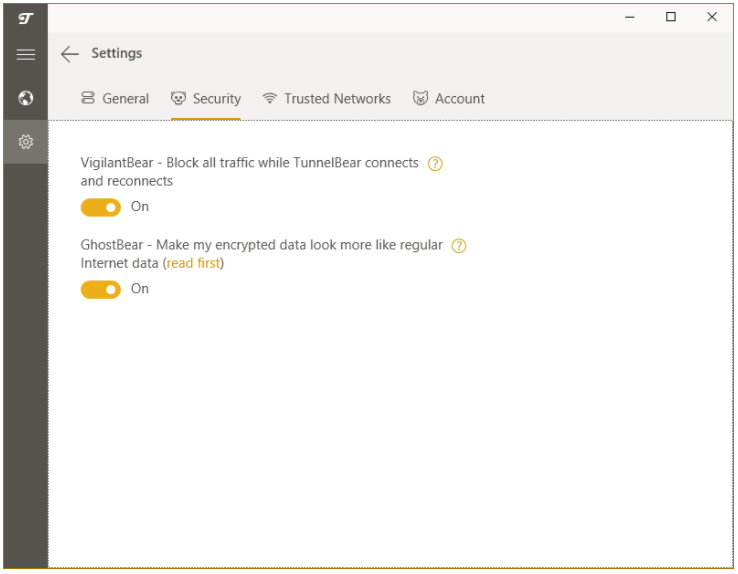Click the TunnelBear logo in sidebar
This screenshot has width=738, height=574.
click(x=25, y=18)
